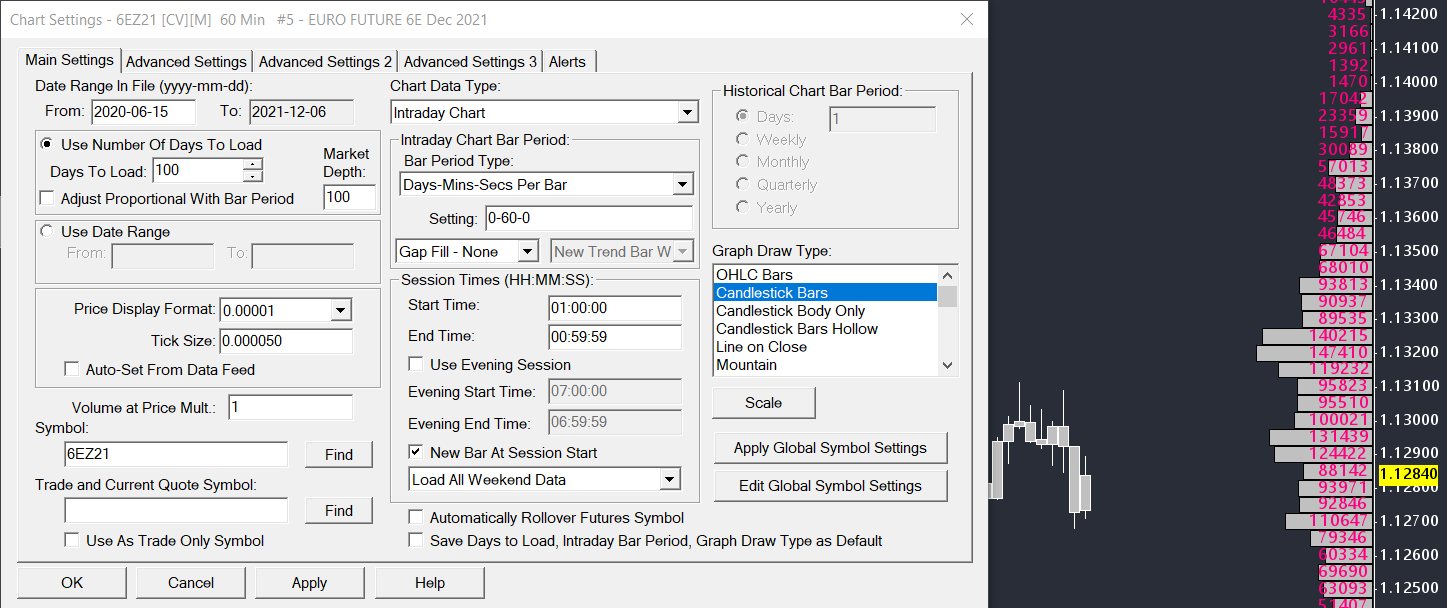1447x608 pixels.
Task: Expand the Bar Period Type dropdown
Action: pos(682,185)
